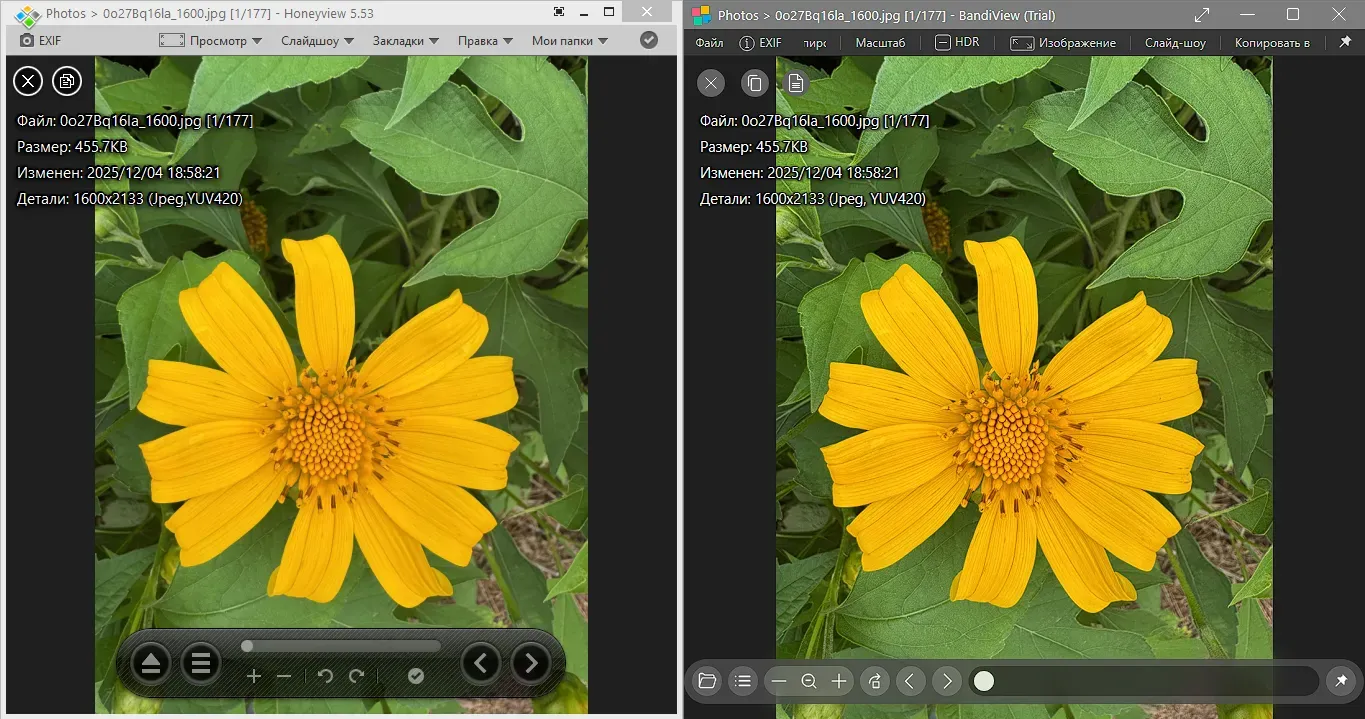Open the Файл menu in BandiView
The image size is (1365, 719).
coord(709,42)
